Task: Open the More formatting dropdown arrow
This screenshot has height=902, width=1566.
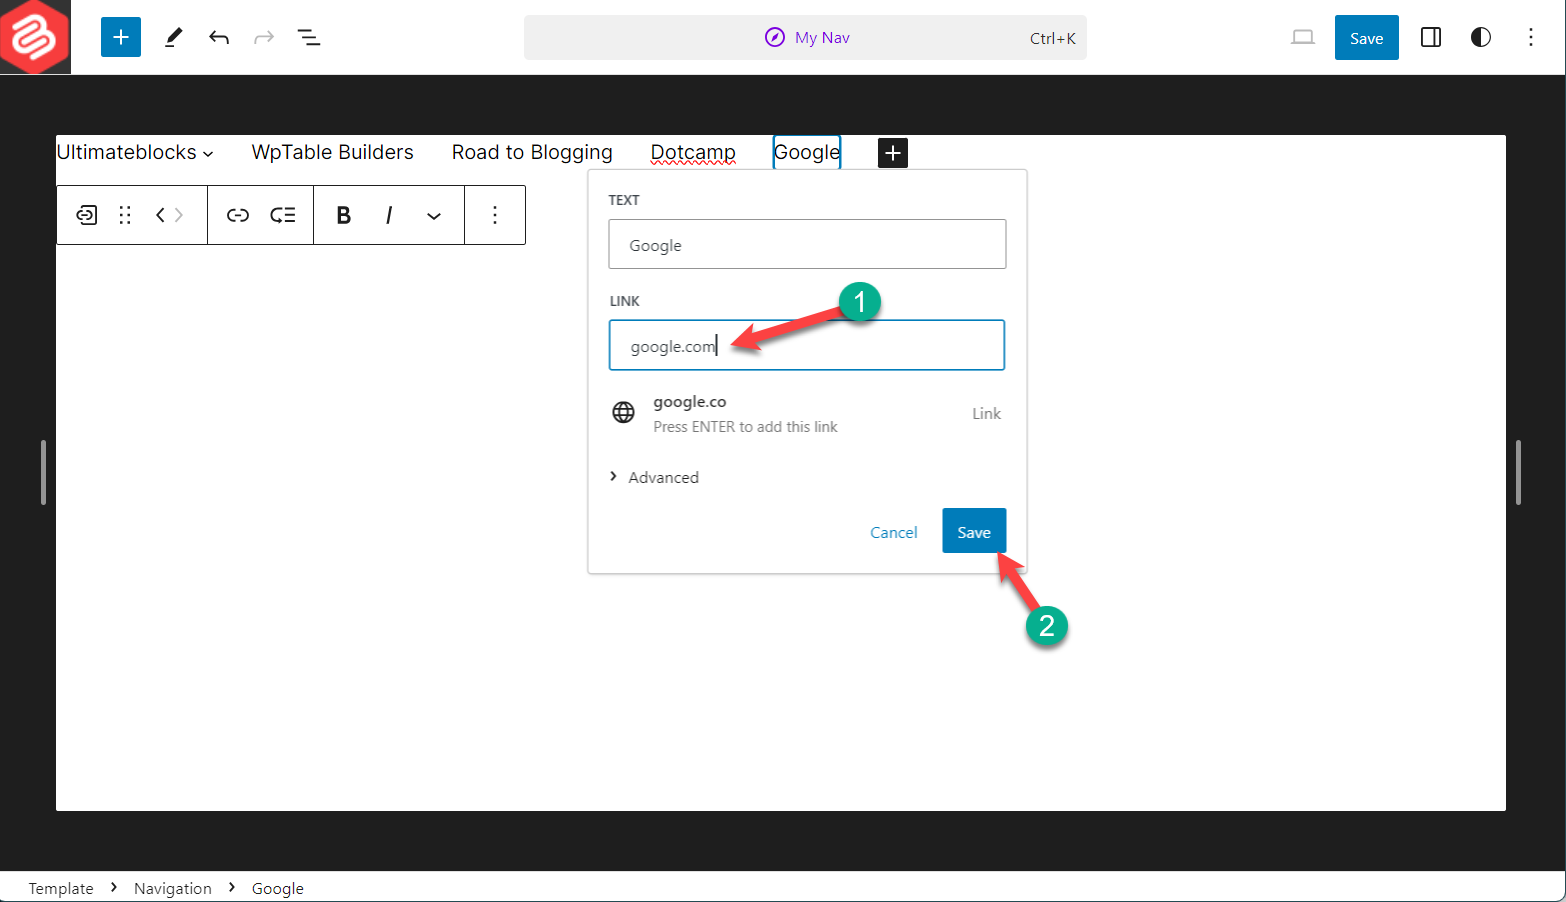Action: [x=434, y=215]
